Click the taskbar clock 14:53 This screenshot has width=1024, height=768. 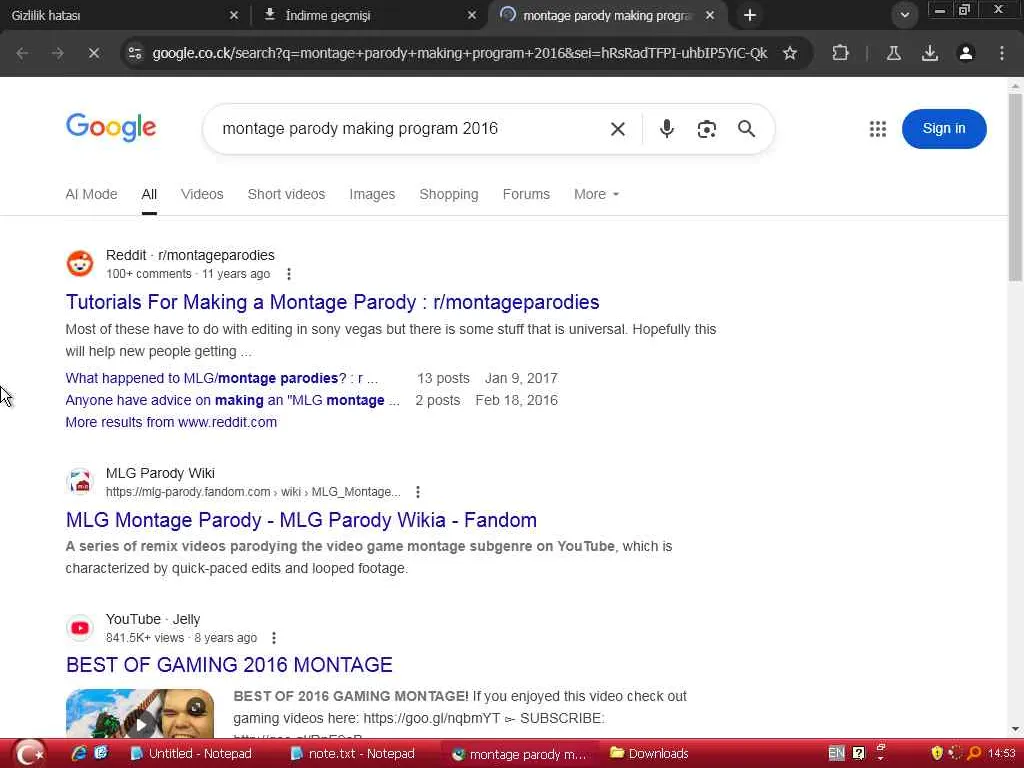coord(1001,754)
